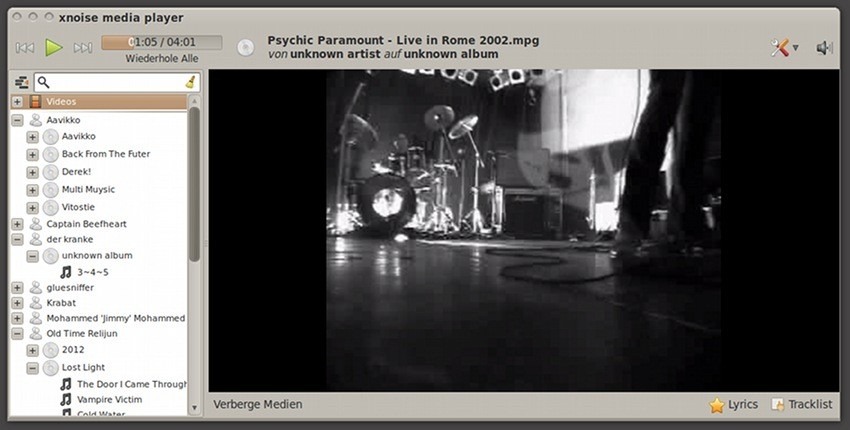
Task: Select The Door I Came Through track
Action: [x=132, y=384]
